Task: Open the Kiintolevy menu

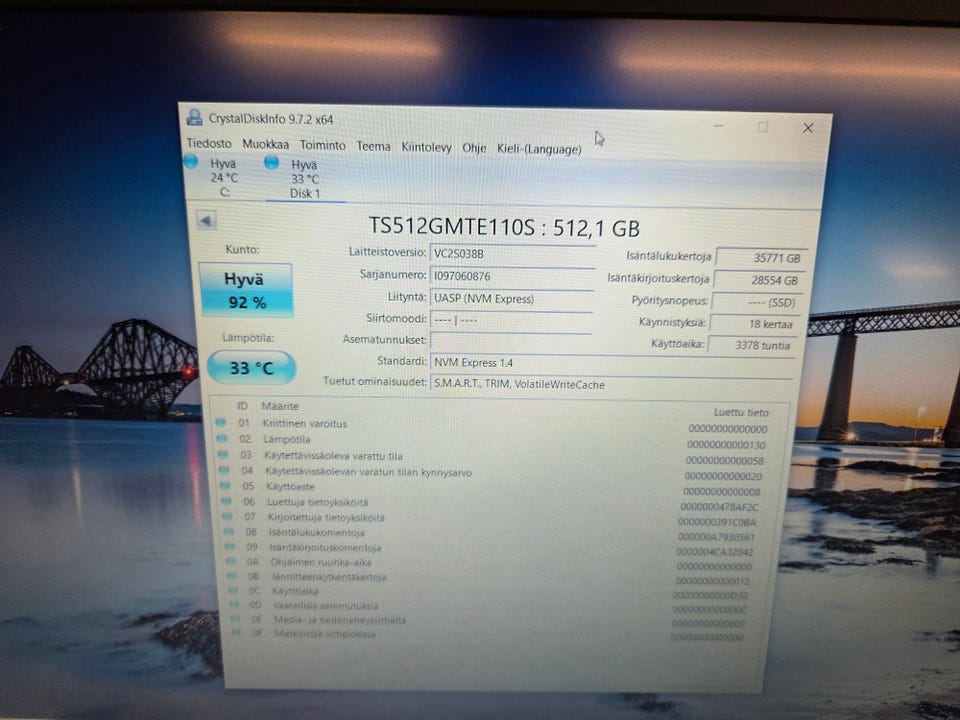Action: pyautogui.click(x=426, y=148)
